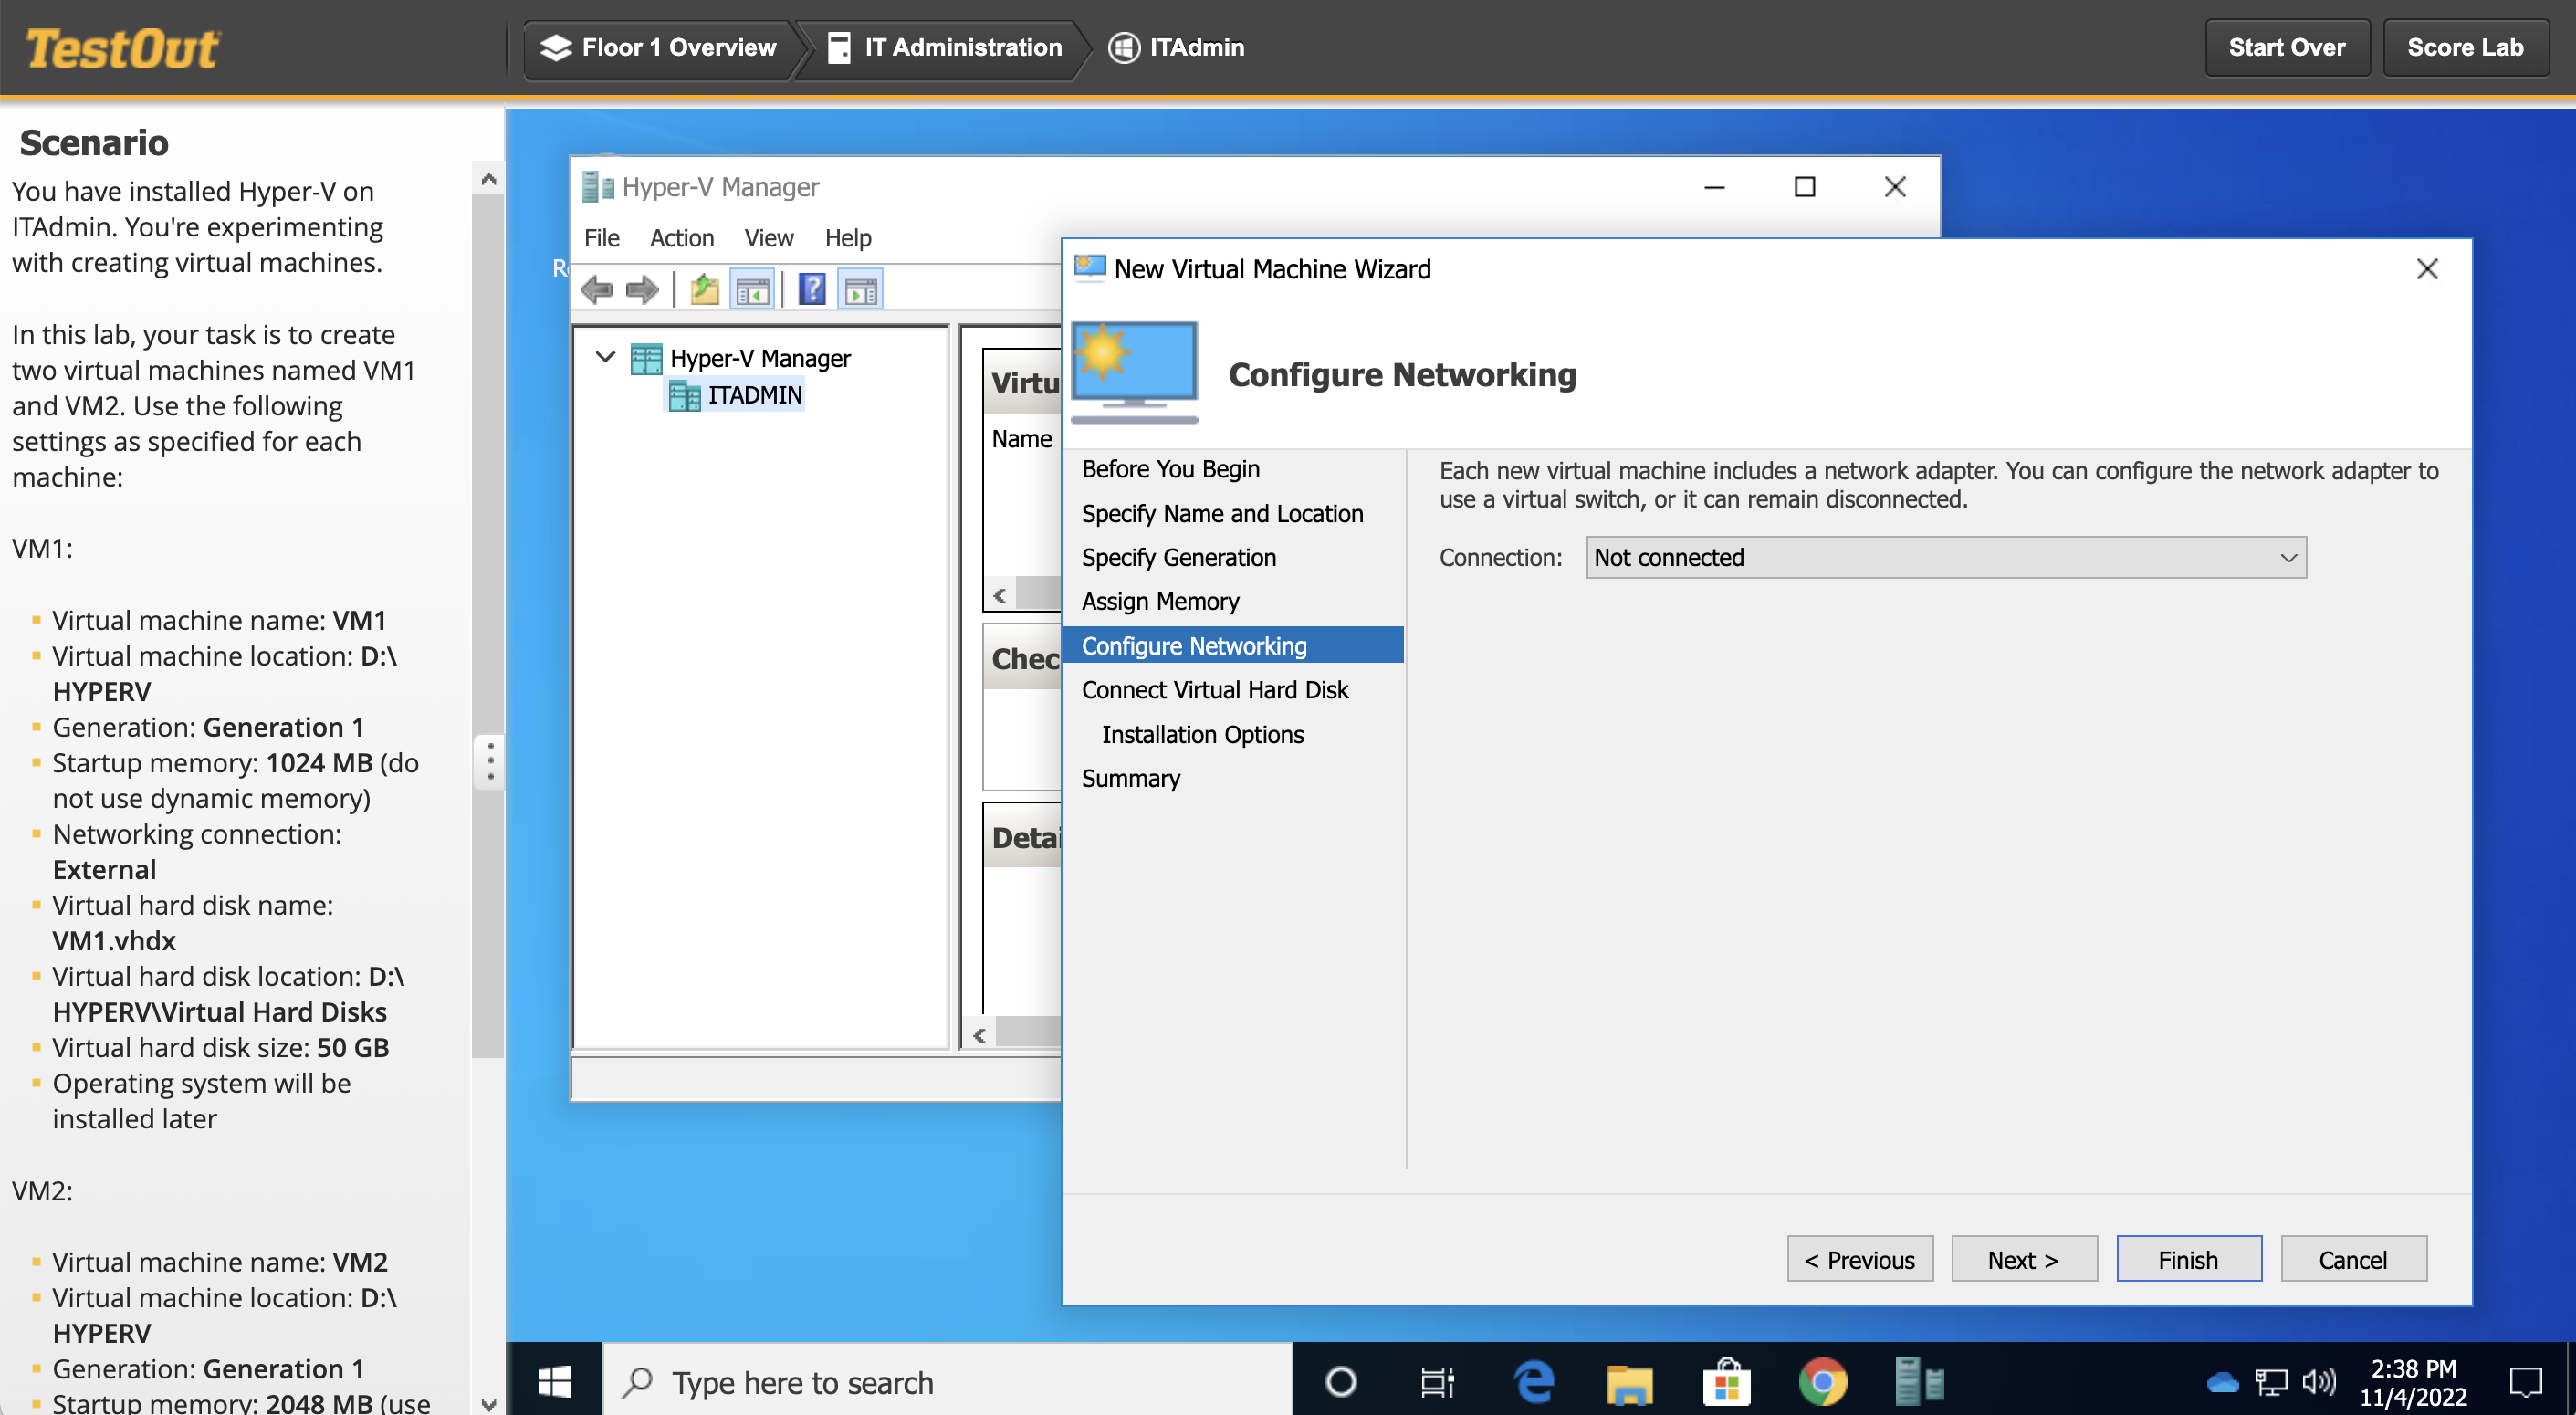Select Specify Name and Location wizard step

(1222, 513)
